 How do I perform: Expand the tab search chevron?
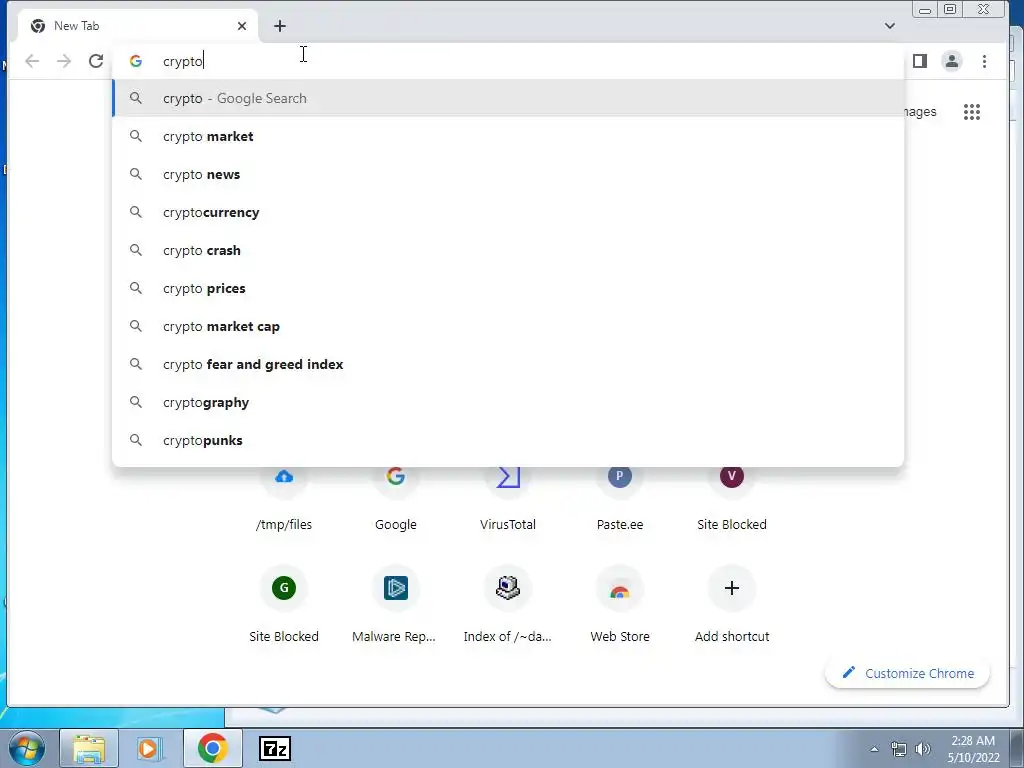pyautogui.click(x=889, y=26)
